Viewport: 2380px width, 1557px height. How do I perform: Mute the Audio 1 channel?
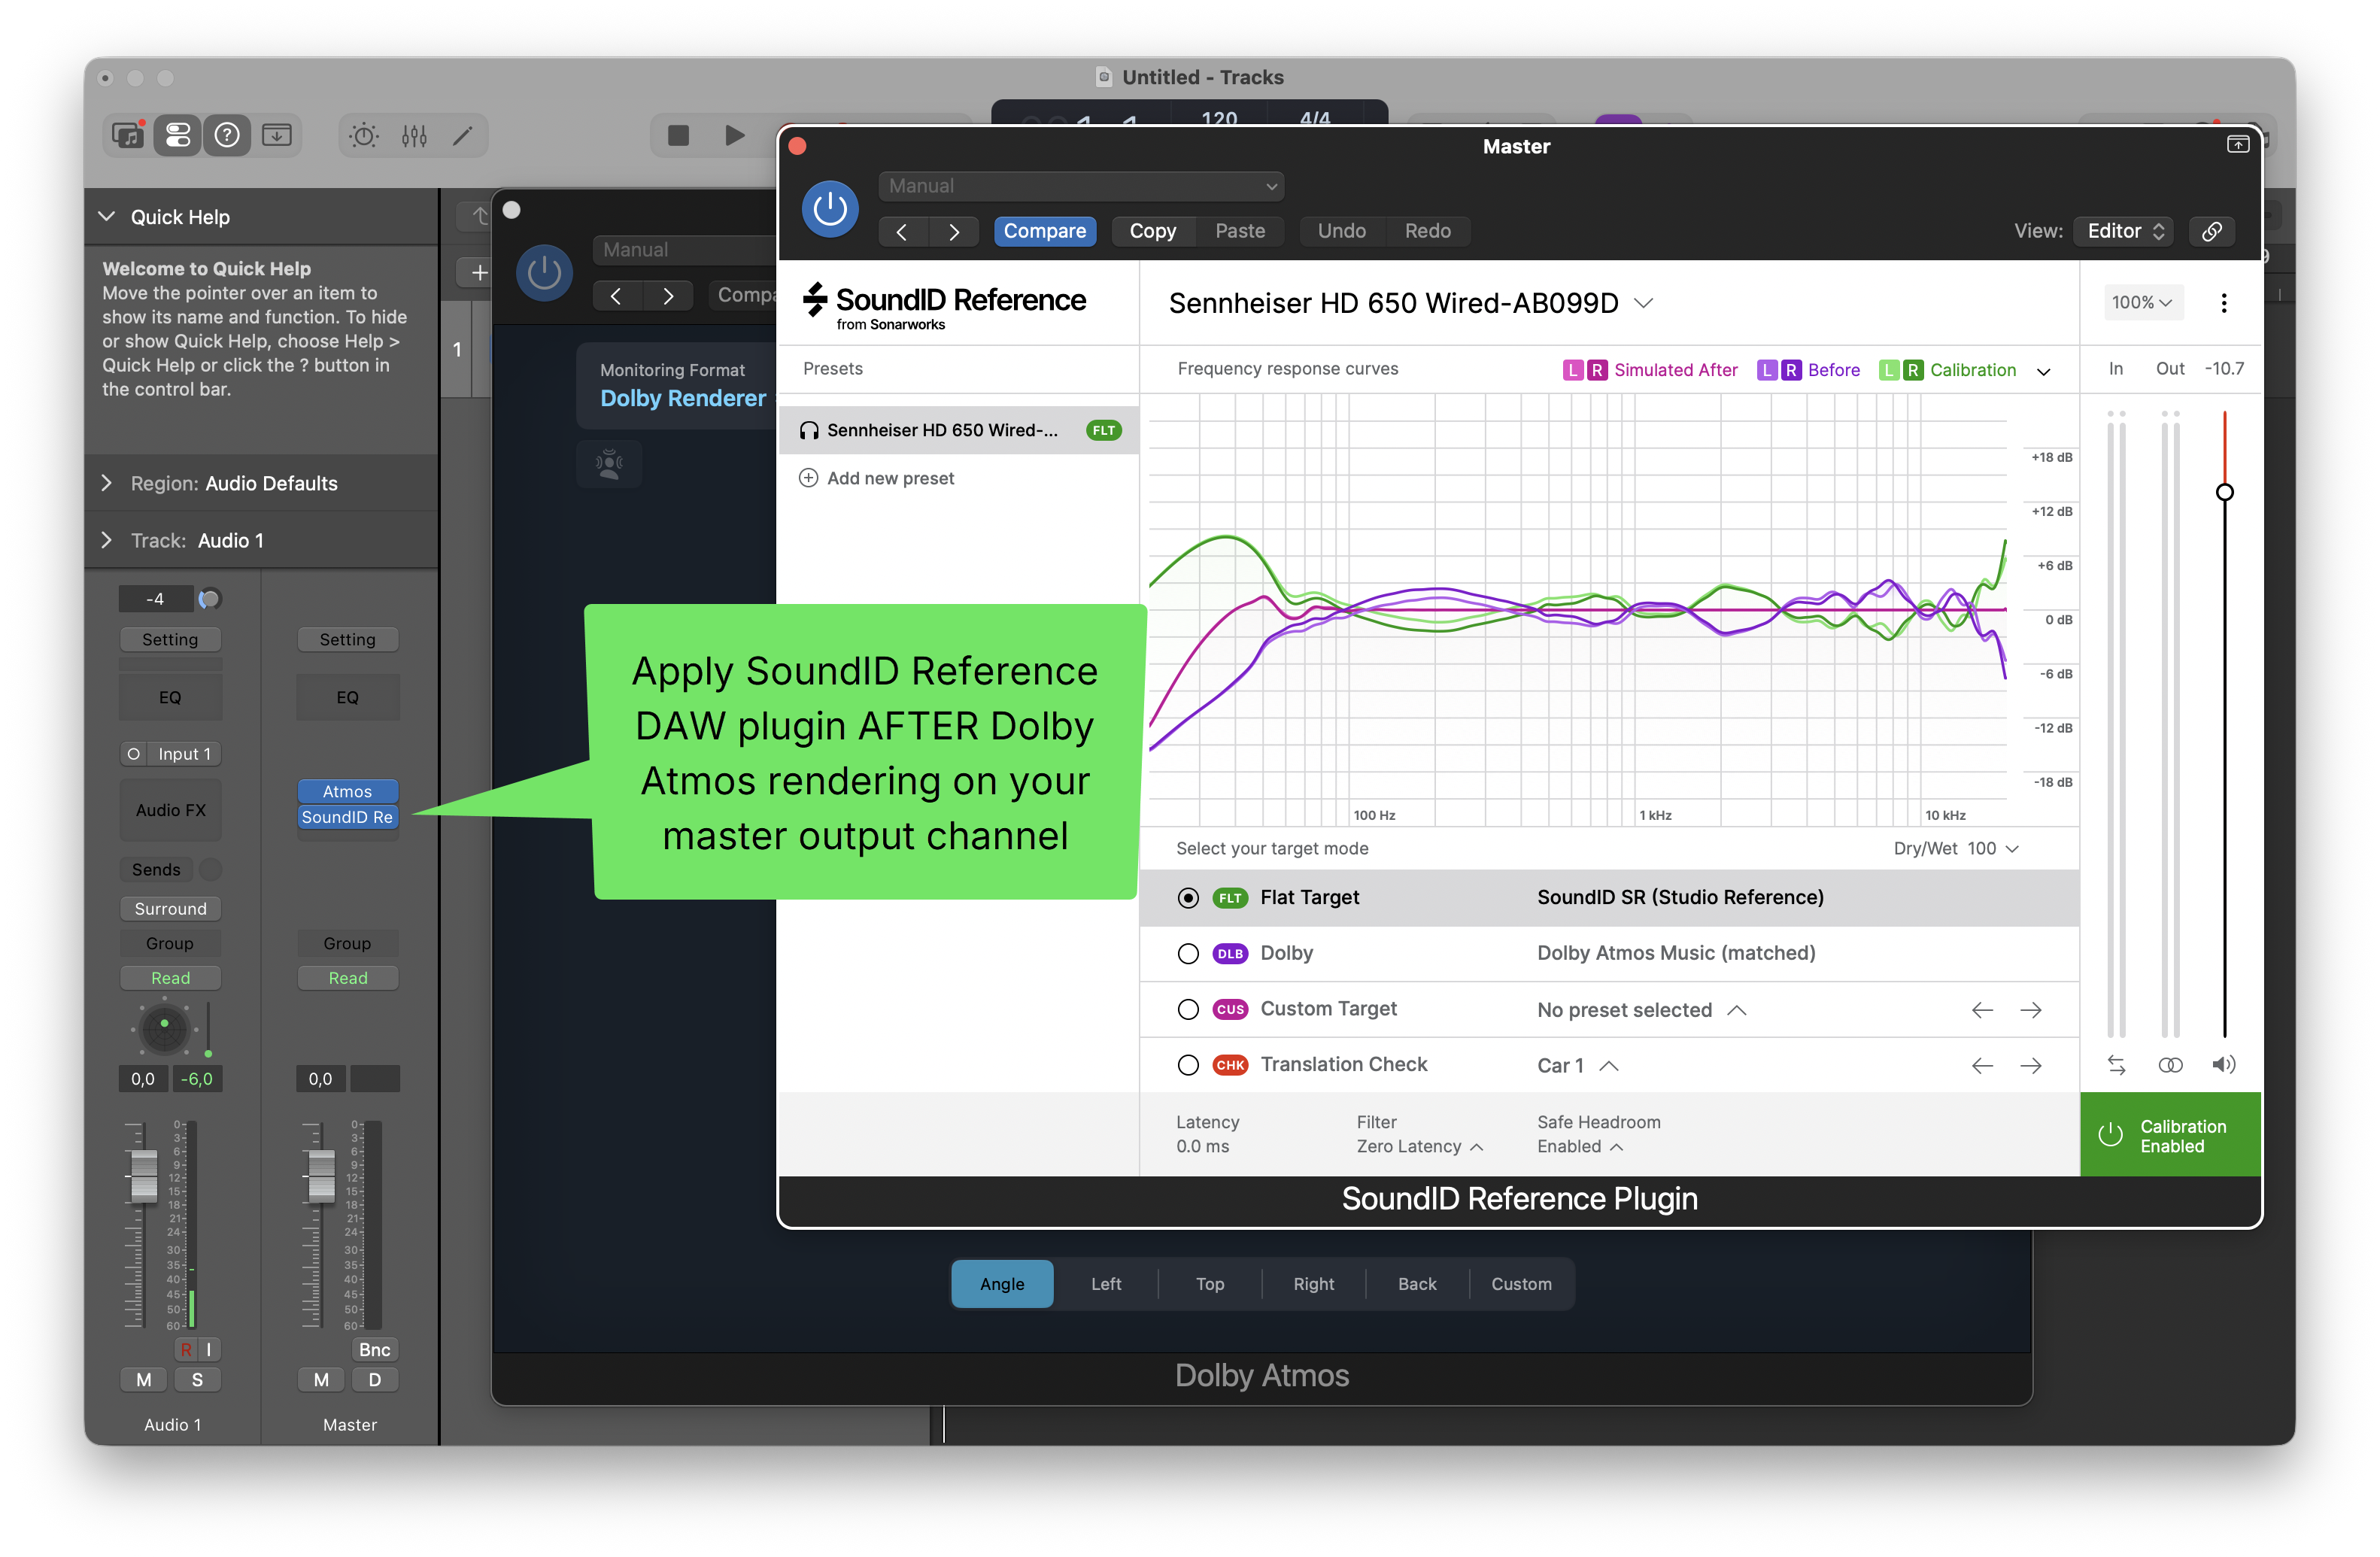[x=144, y=1380]
